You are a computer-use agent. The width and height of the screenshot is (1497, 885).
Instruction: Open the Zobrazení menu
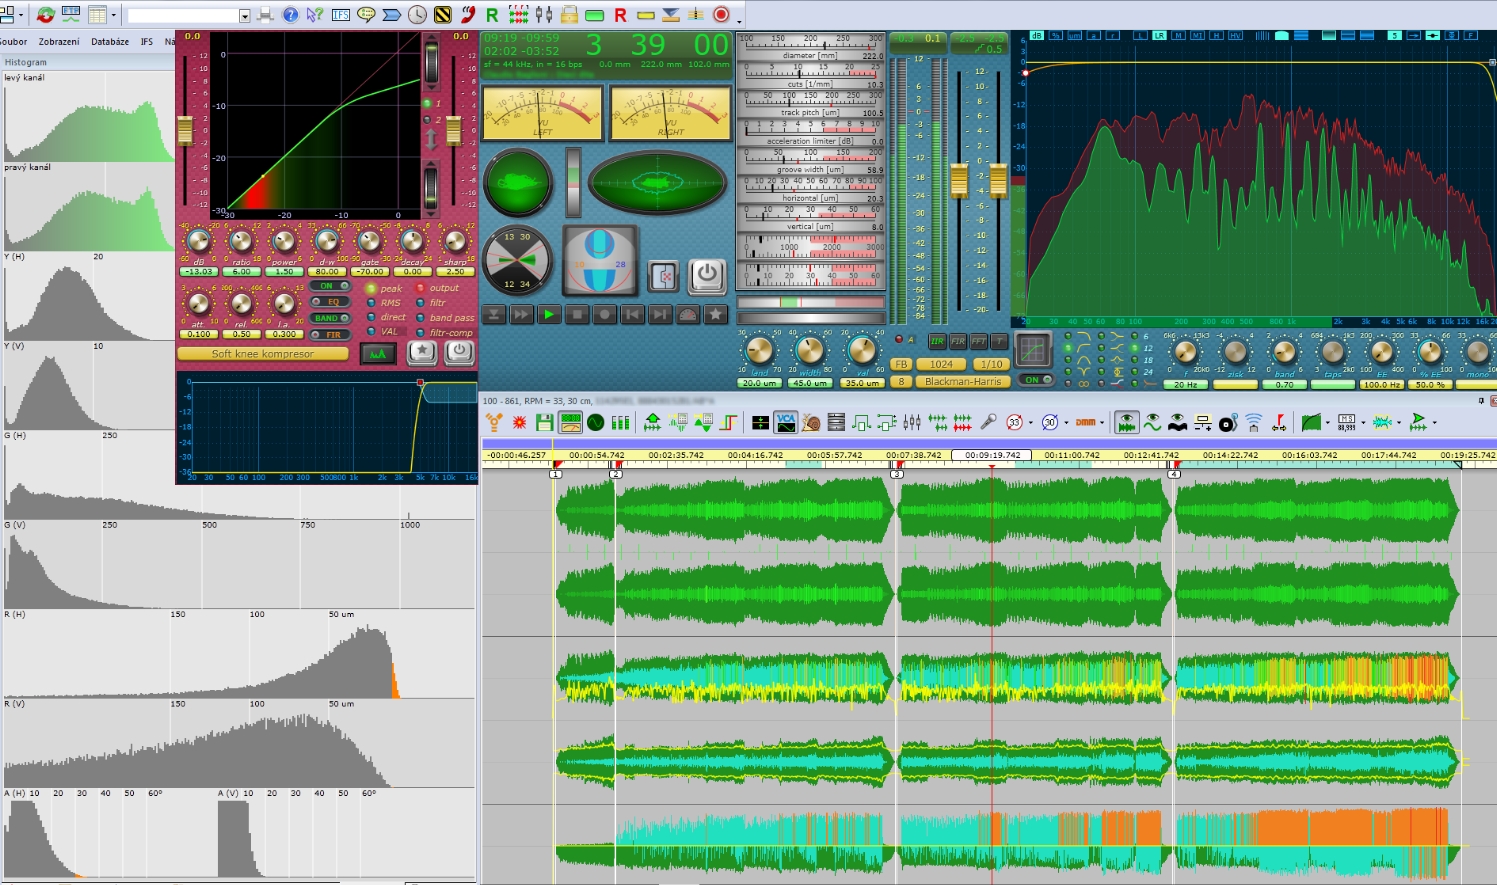[59, 42]
